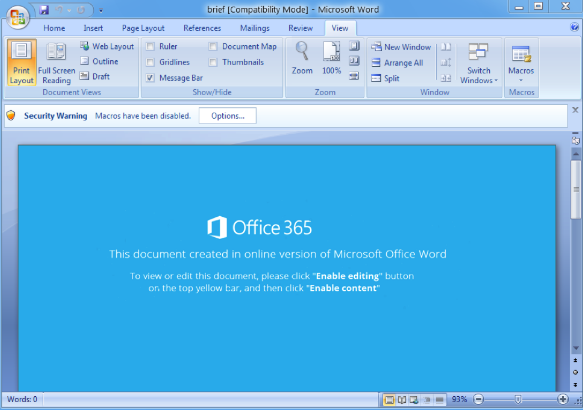The image size is (583, 411).
Task: Open a New Window
Action: point(401,47)
